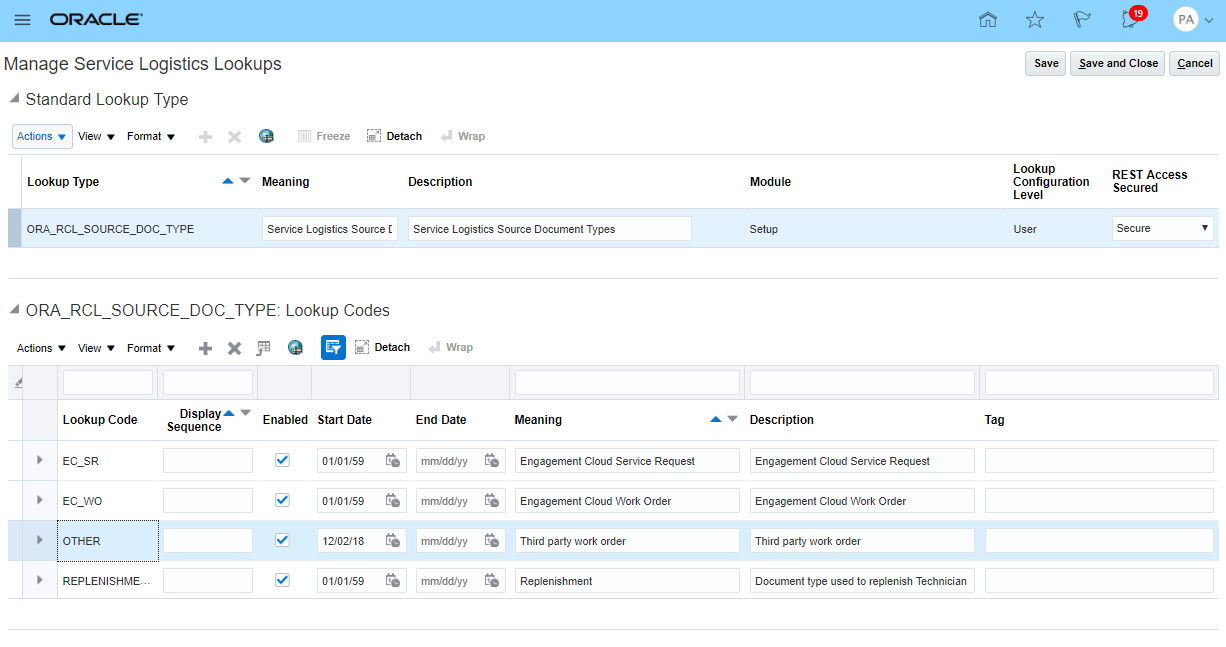The image size is (1226, 647).
Task: Click the add row plus icon in Lookup Codes
Action: pos(205,348)
